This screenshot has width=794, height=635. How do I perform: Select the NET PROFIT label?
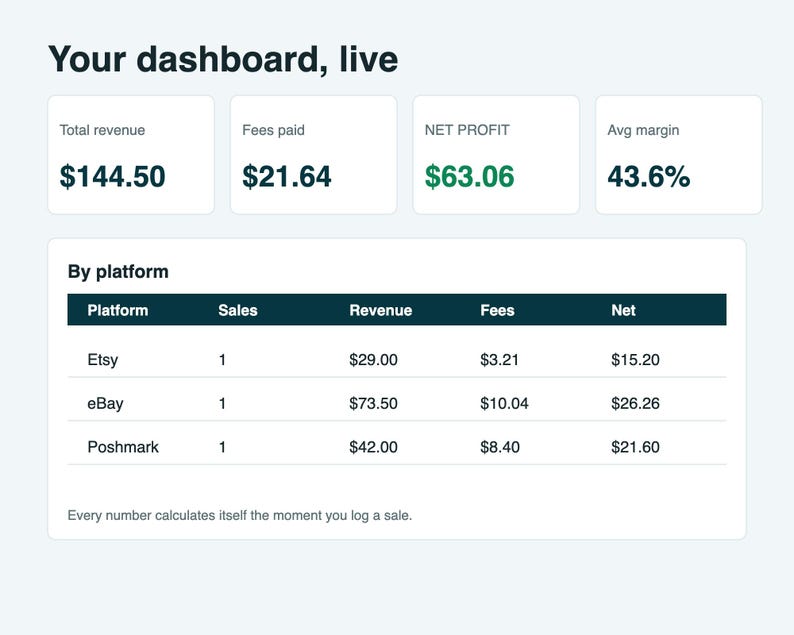pyautogui.click(x=467, y=130)
